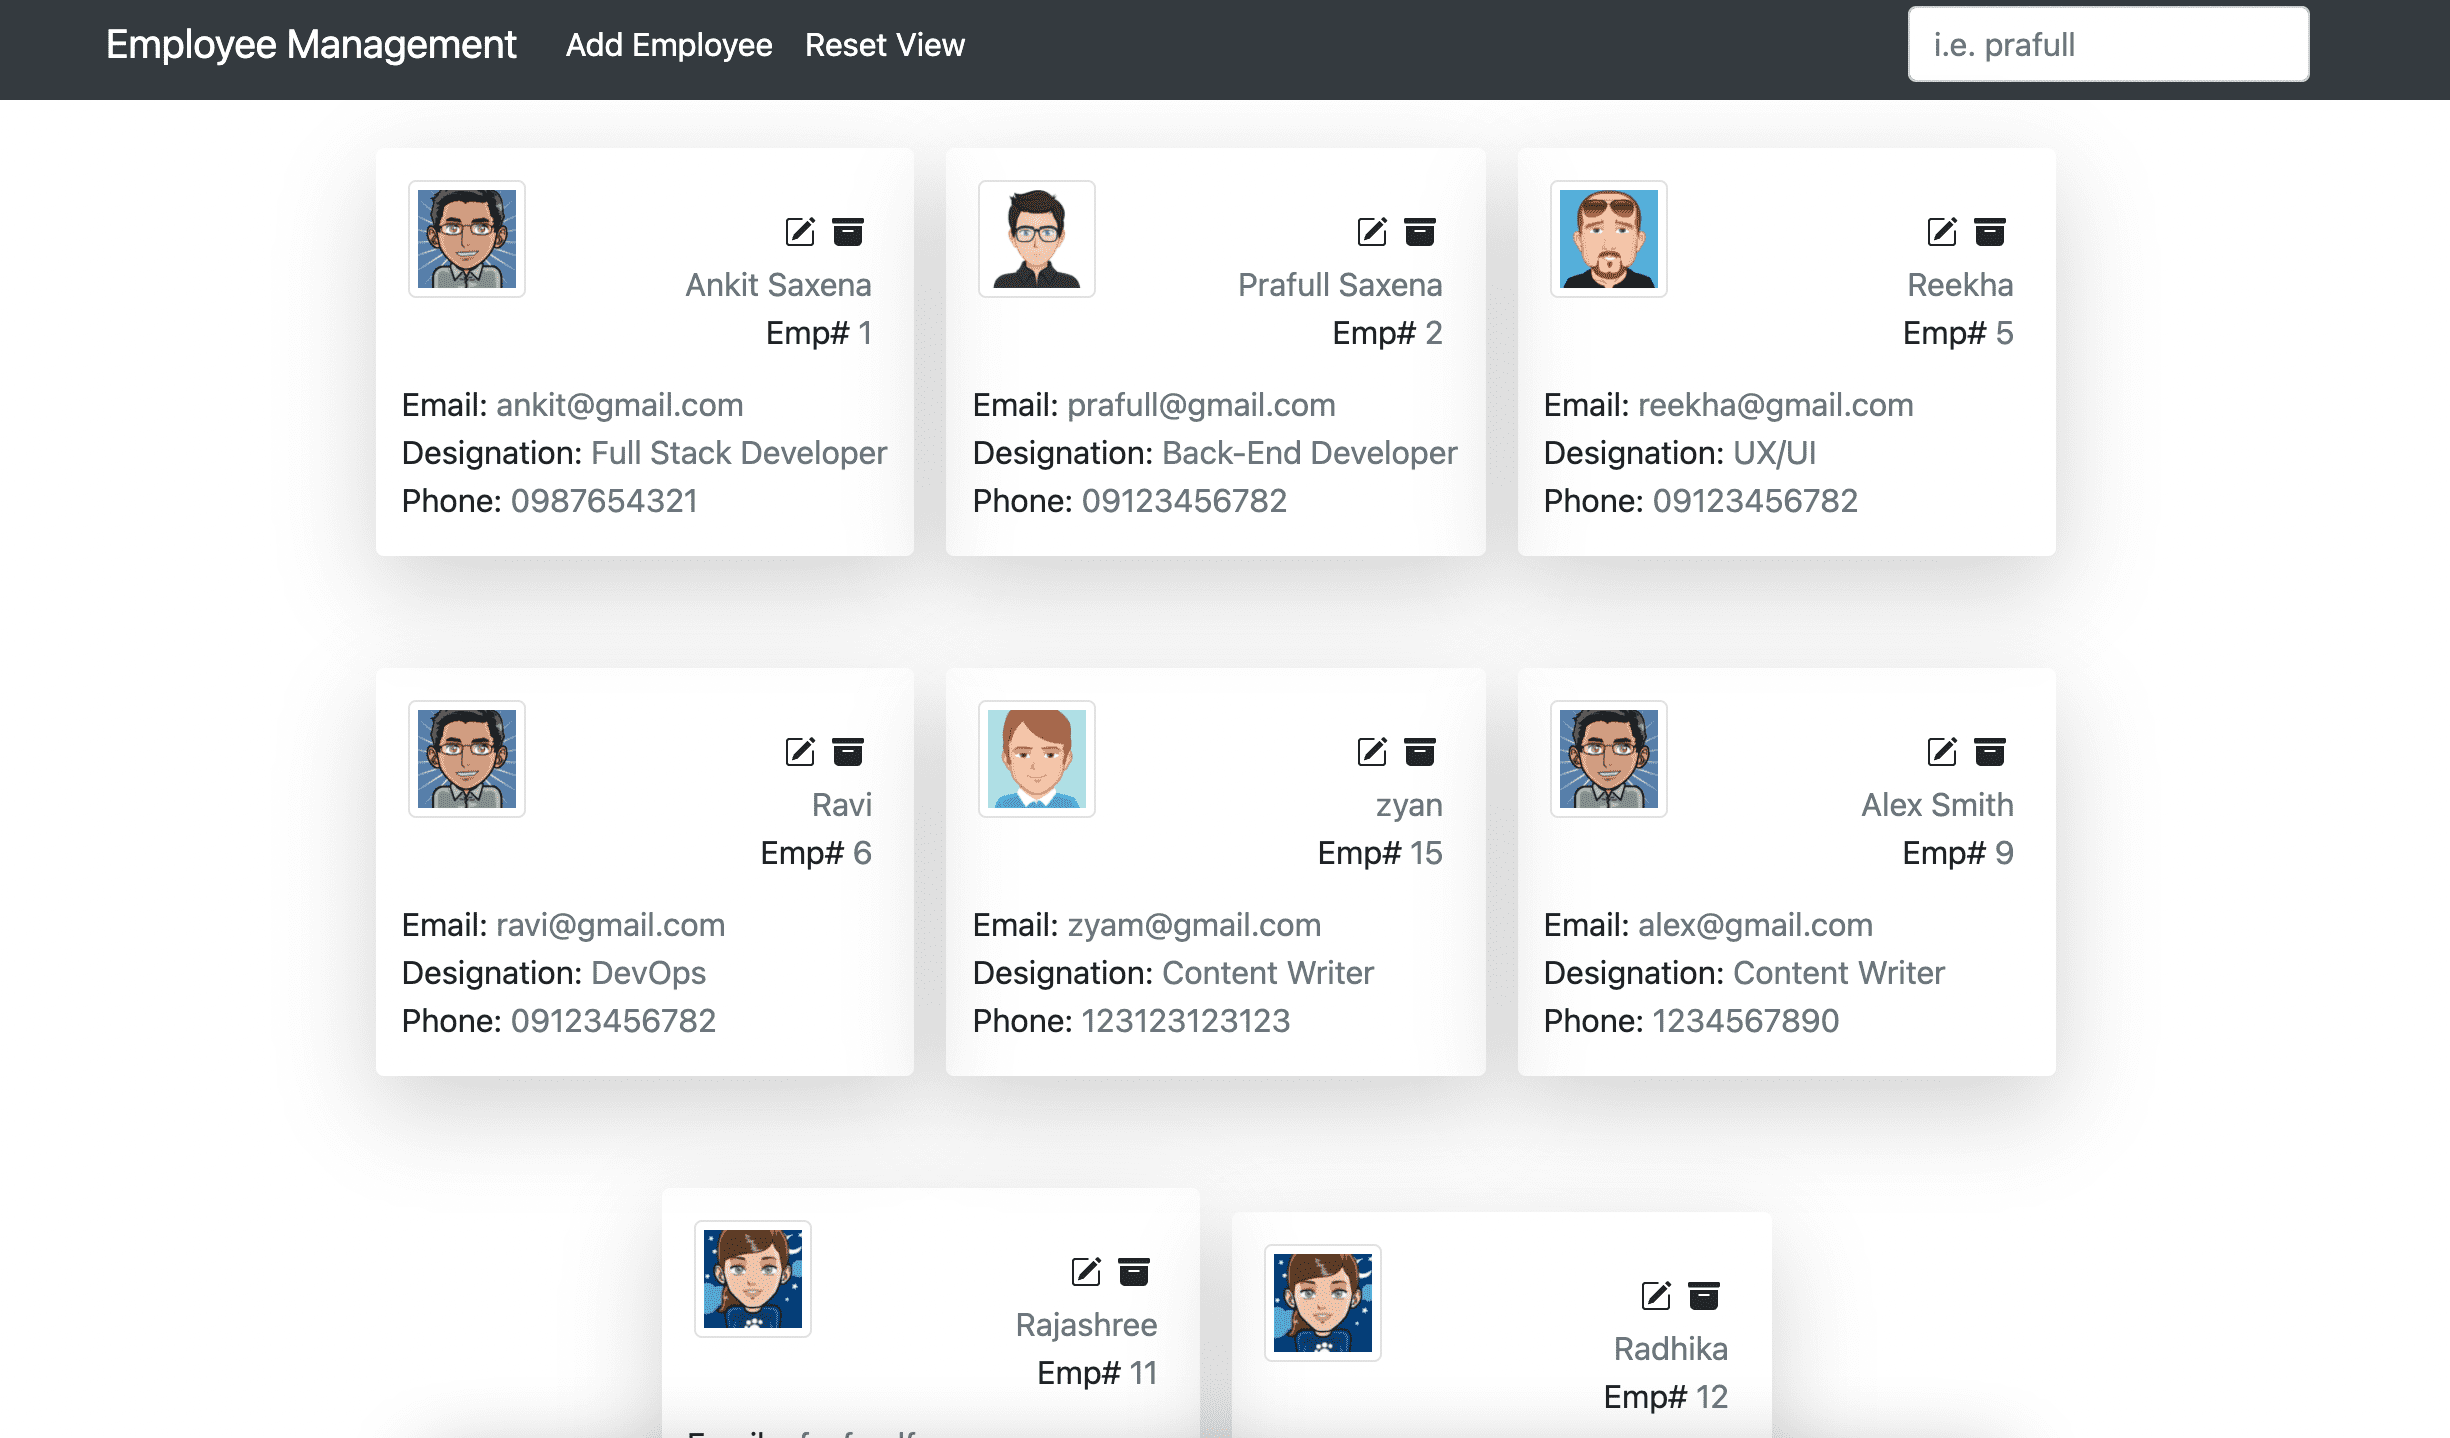2450x1438 pixels.
Task: Open the edit icon on Ravi's card
Action: pyautogui.click(x=797, y=751)
